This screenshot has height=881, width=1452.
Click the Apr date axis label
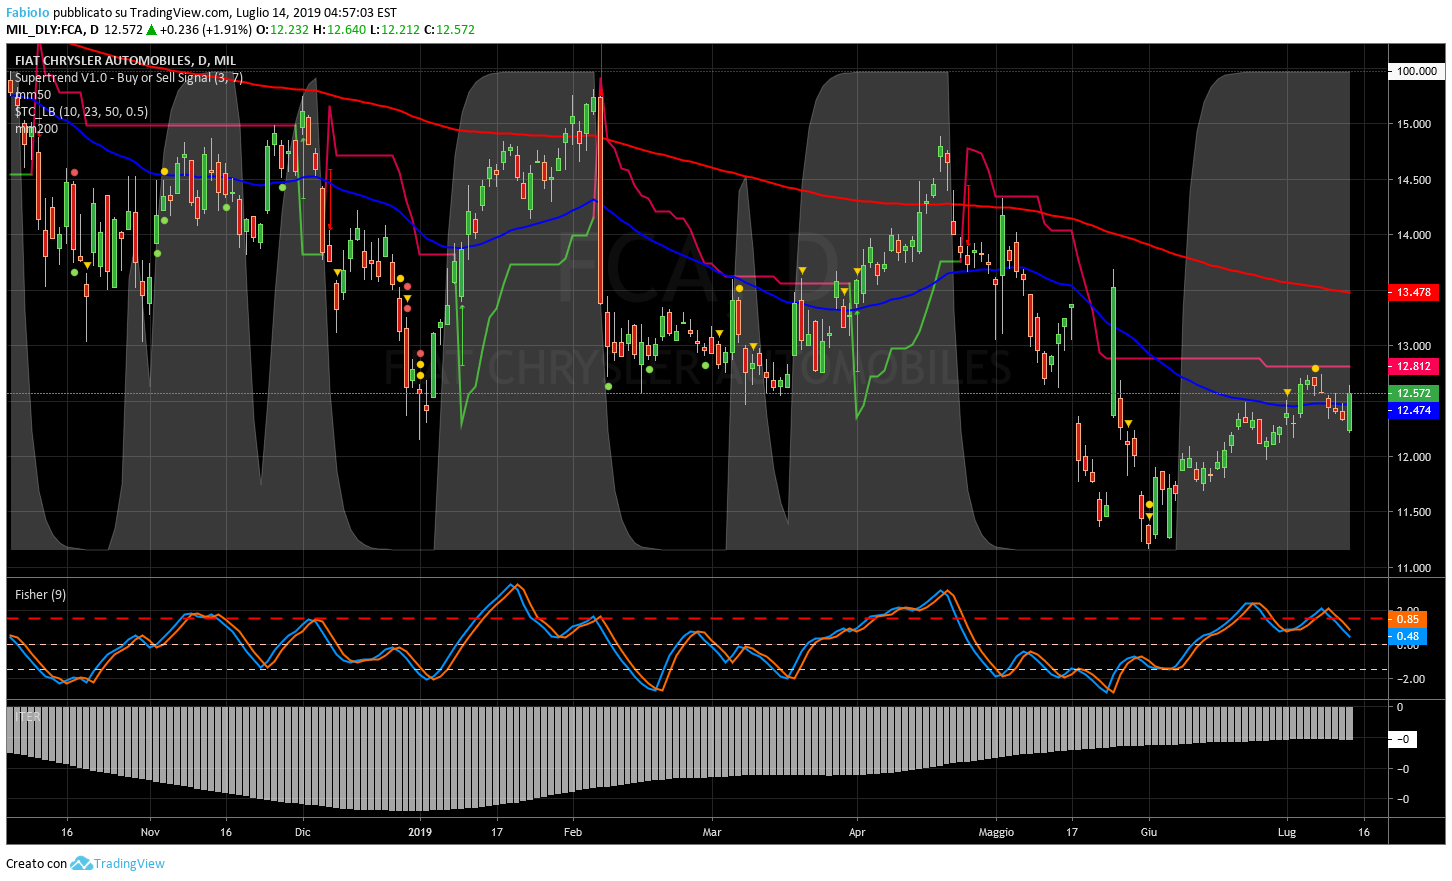857,832
